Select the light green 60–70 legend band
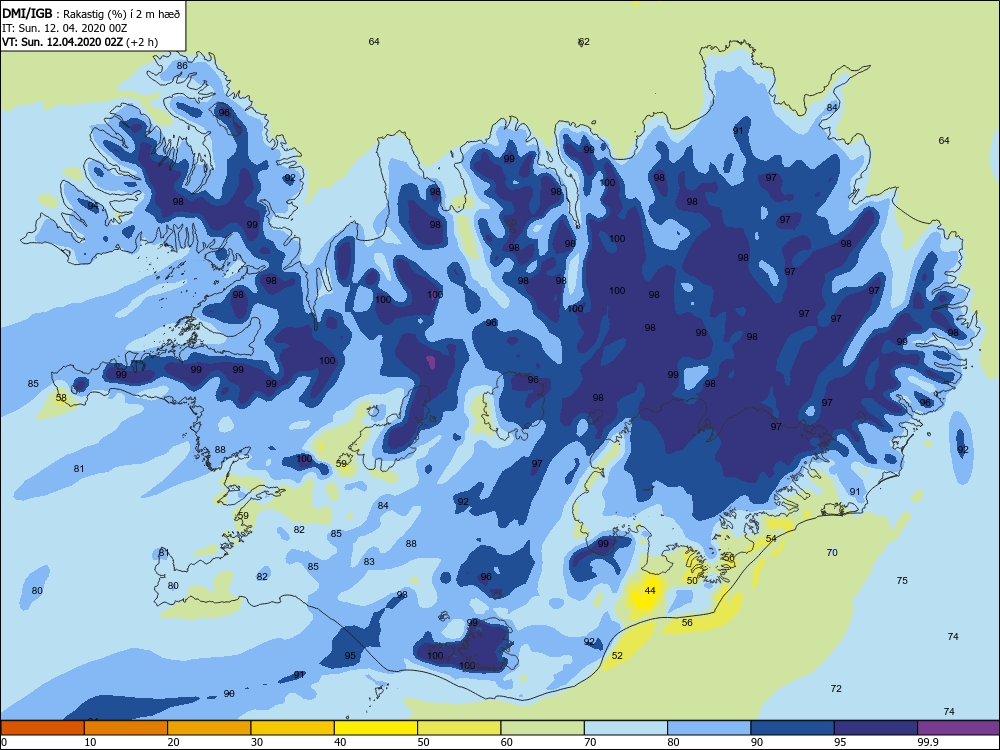1000x750 pixels. point(543,728)
